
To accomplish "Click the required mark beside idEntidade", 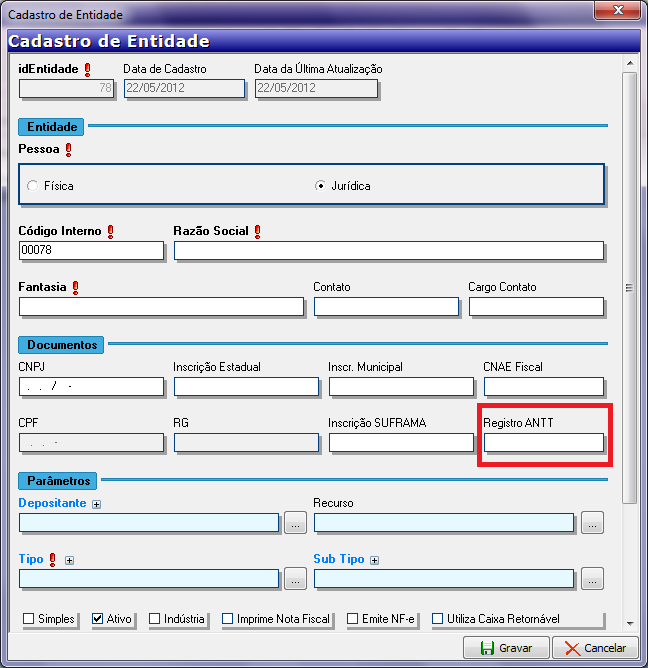I will pos(87,70).
